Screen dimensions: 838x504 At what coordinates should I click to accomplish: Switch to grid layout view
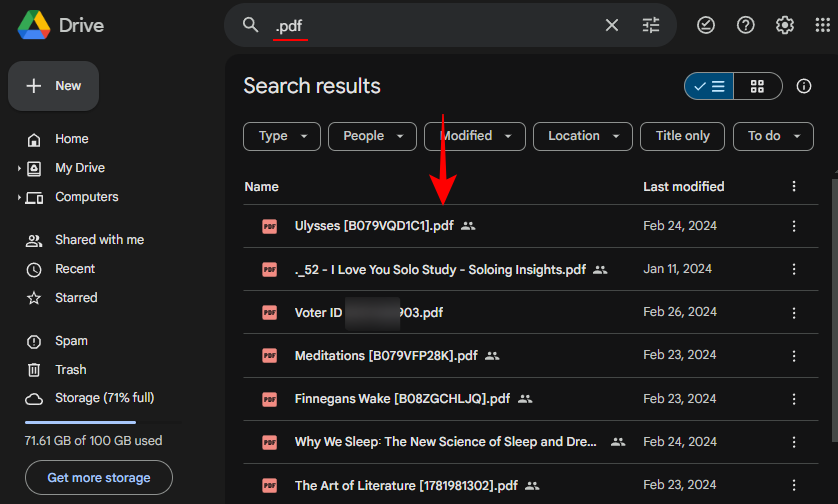coord(757,86)
